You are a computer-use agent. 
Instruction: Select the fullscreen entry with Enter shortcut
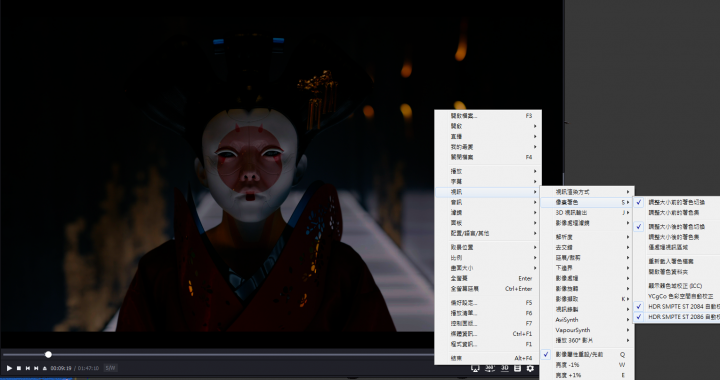(488, 278)
